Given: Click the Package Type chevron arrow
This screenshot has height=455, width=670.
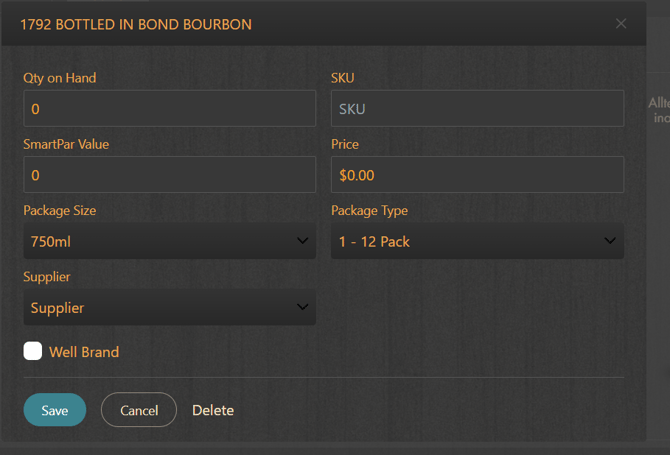Looking at the screenshot, I should click(610, 241).
